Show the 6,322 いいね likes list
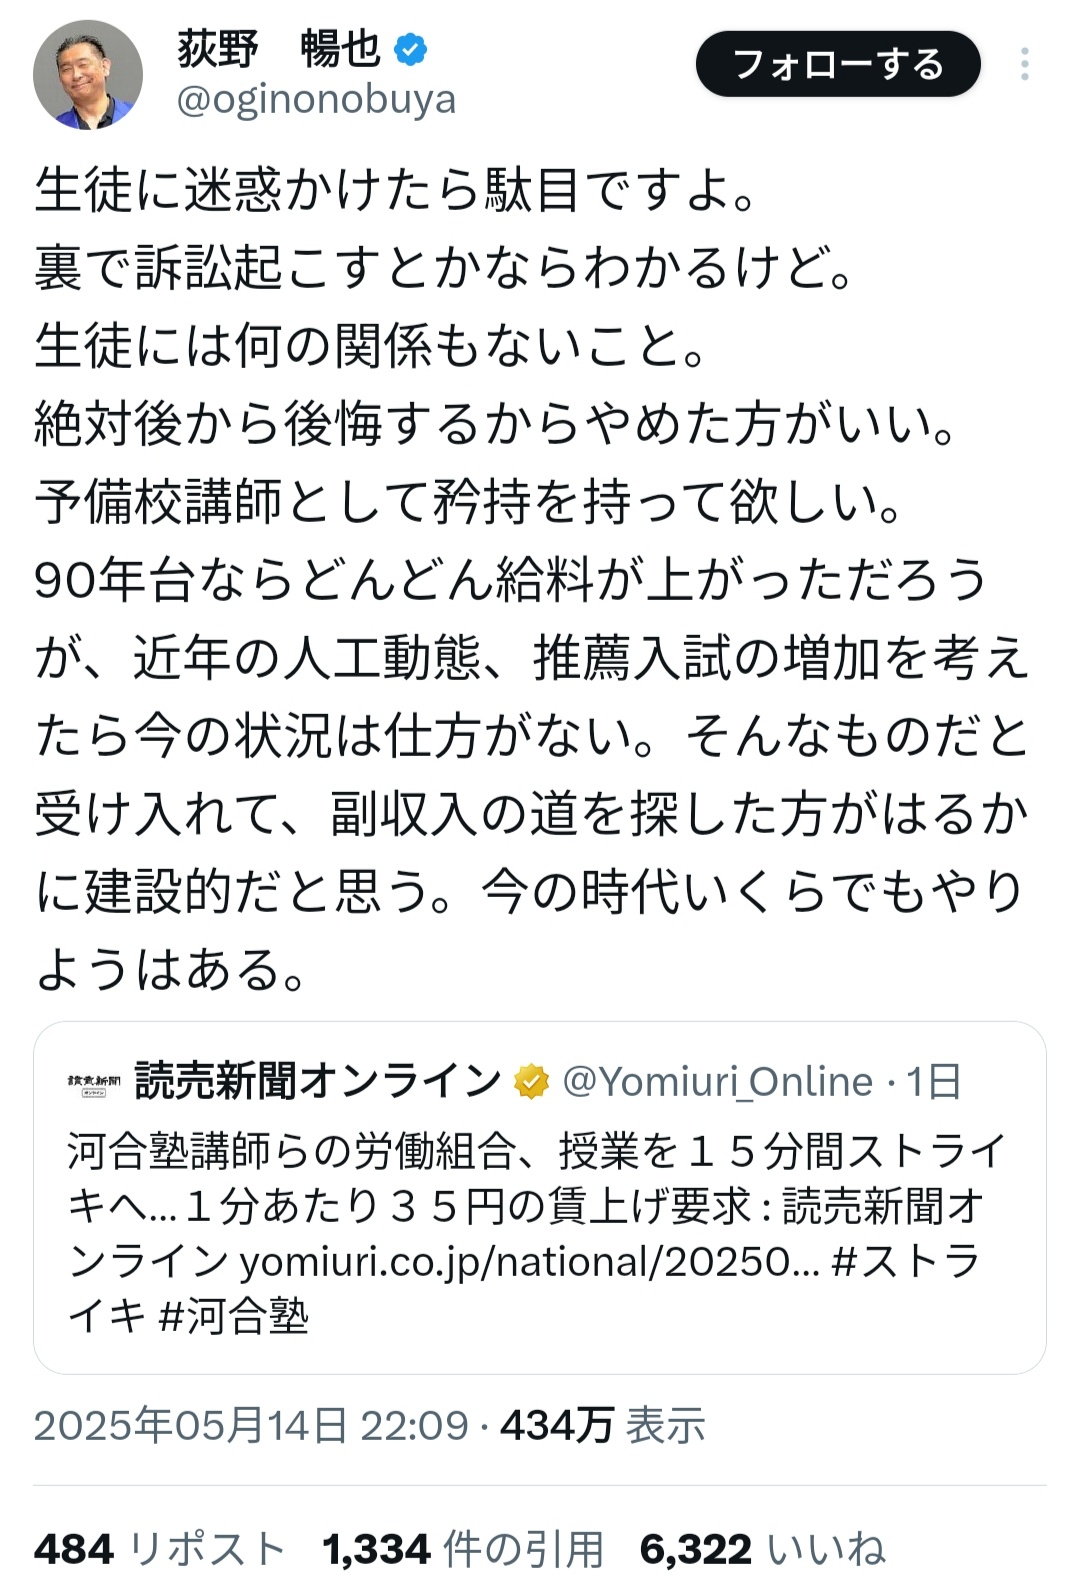This screenshot has width=1080, height=1583. (x=762, y=1549)
